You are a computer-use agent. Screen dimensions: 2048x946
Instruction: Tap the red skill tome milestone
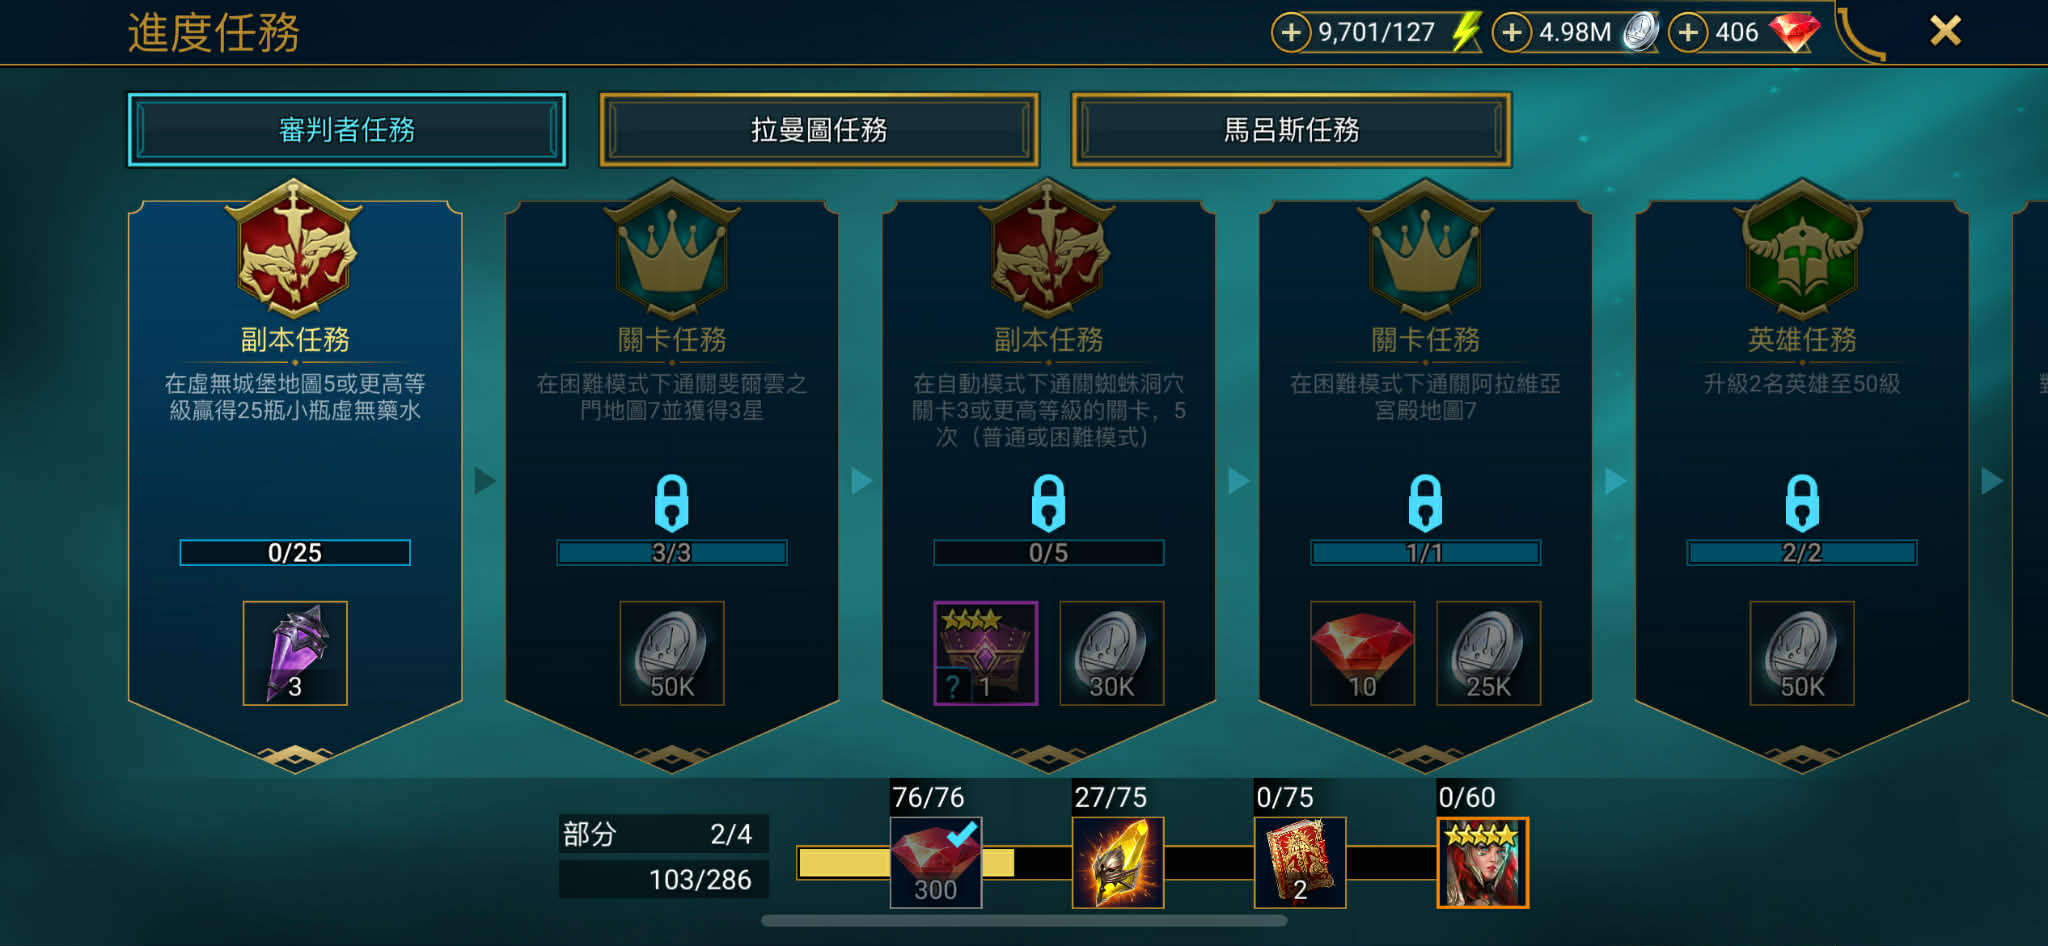(x=1300, y=862)
